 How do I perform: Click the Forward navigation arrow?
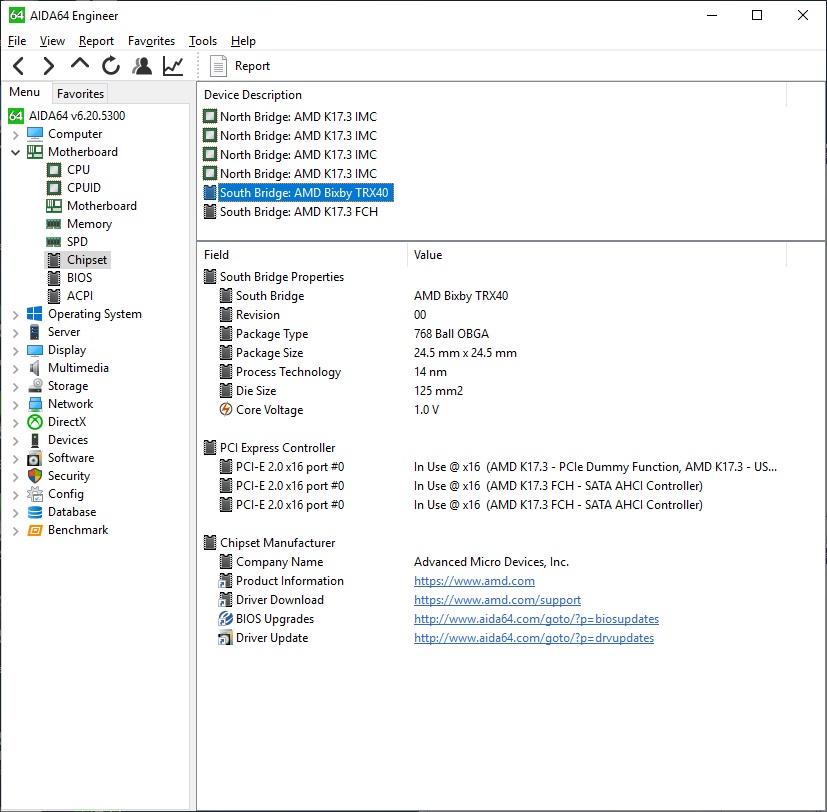48,66
